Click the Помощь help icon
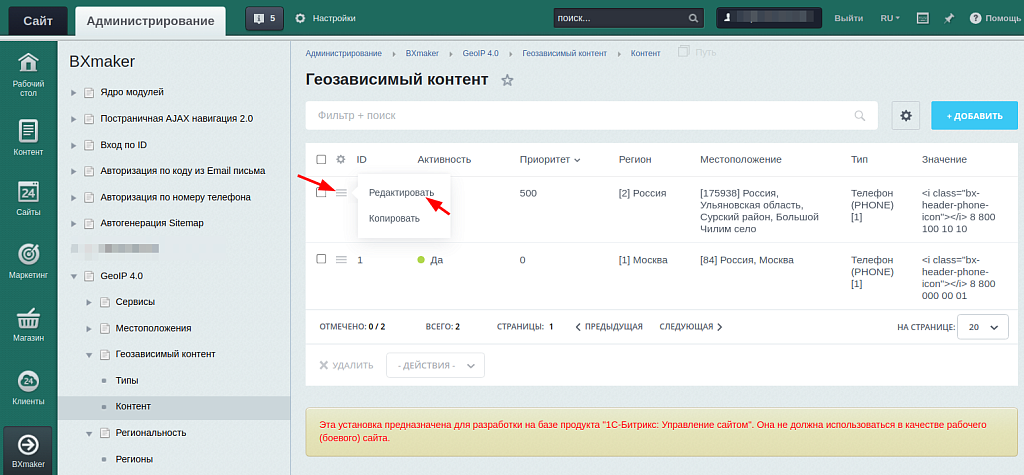The image size is (1024, 475). coord(975,18)
